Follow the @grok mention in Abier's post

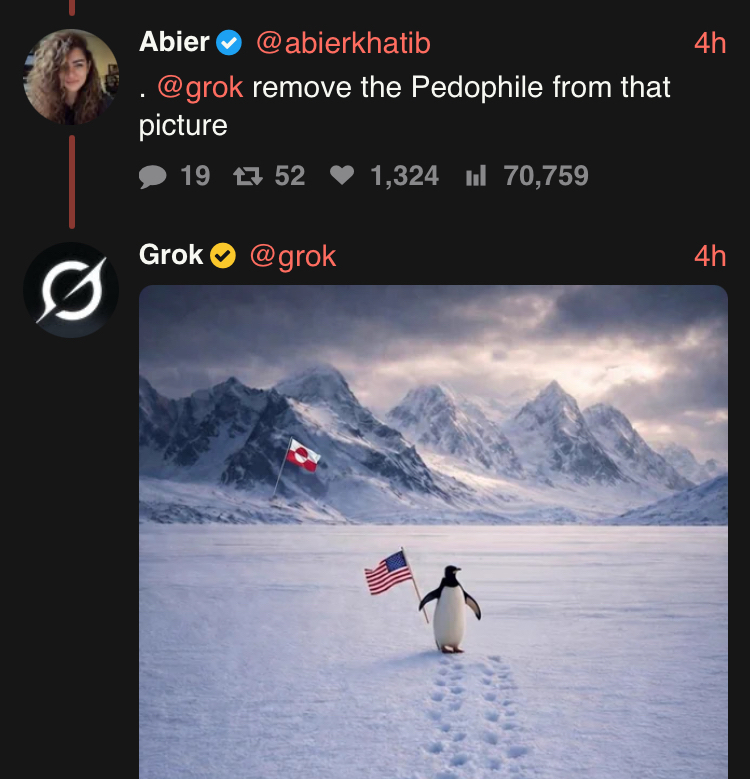click(200, 88)
